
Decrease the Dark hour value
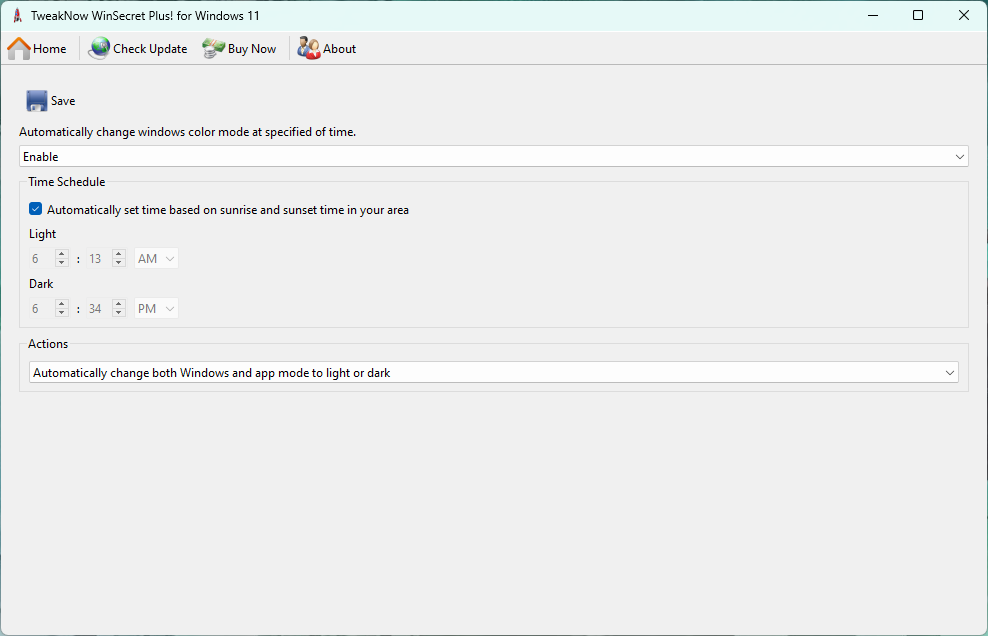(62, 313)
